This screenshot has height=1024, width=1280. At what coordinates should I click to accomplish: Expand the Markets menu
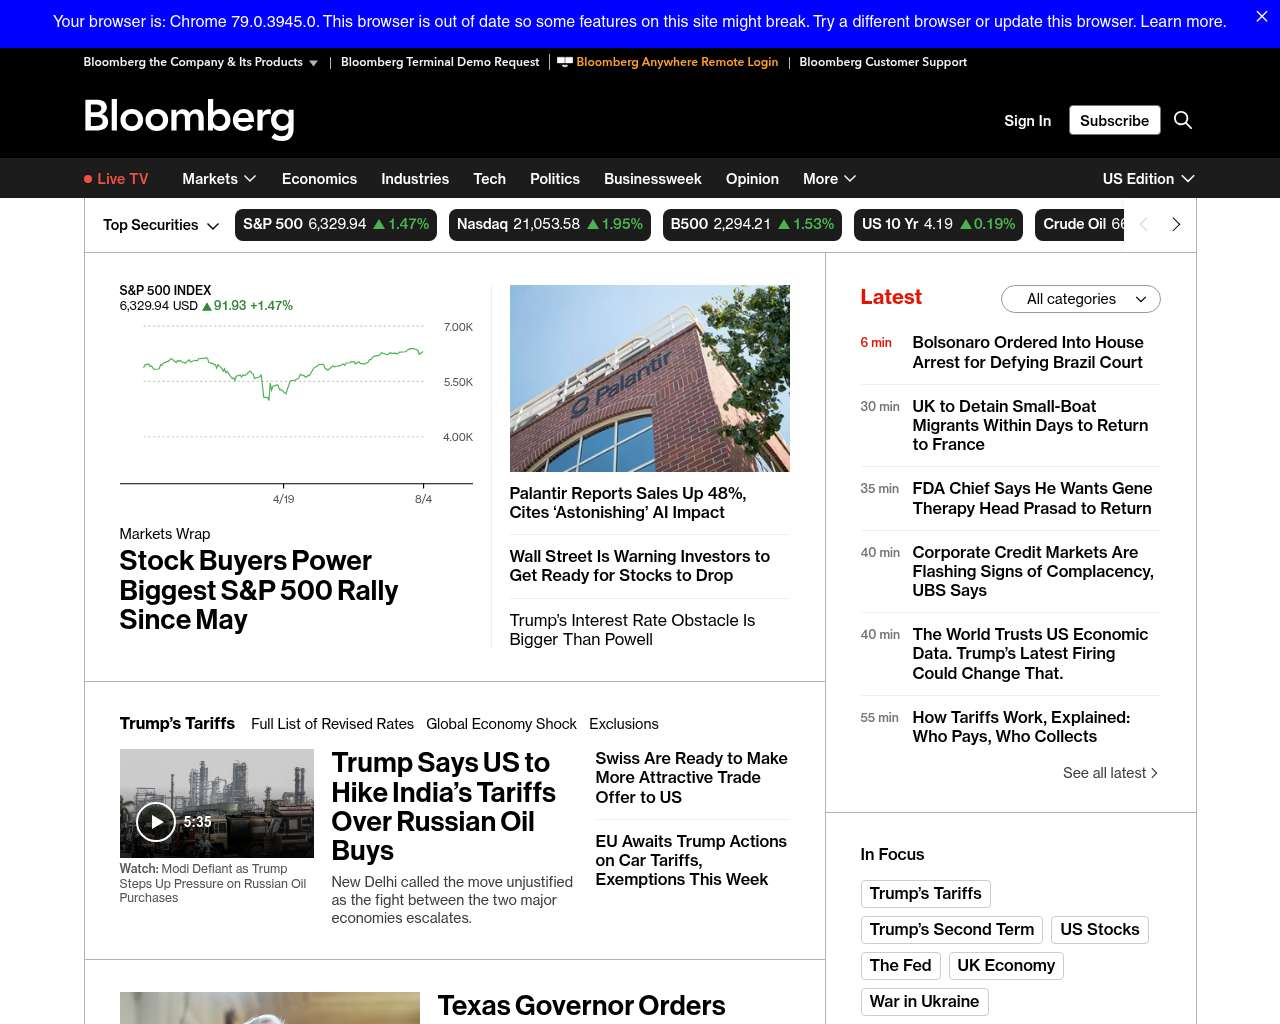tap(219, 179)
